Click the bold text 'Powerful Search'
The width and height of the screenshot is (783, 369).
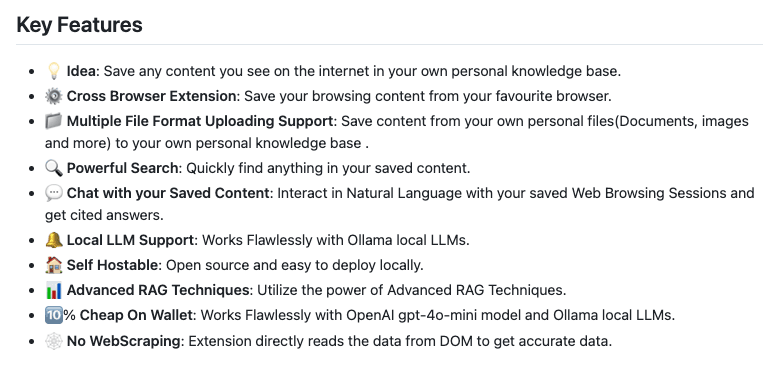click(x=122, y=168)
